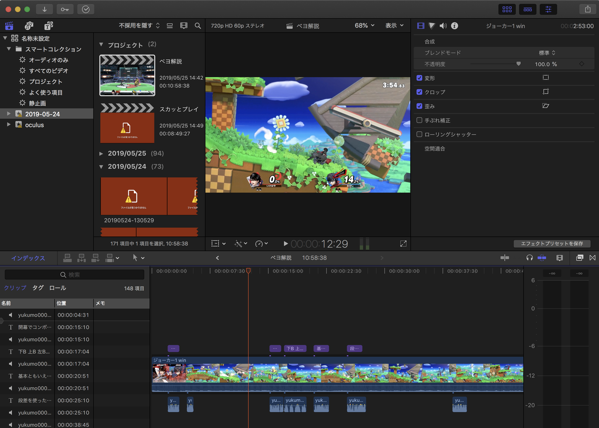Open the ブレンドモード 標準 dropdown
The image size is (599, 428).
547,53
